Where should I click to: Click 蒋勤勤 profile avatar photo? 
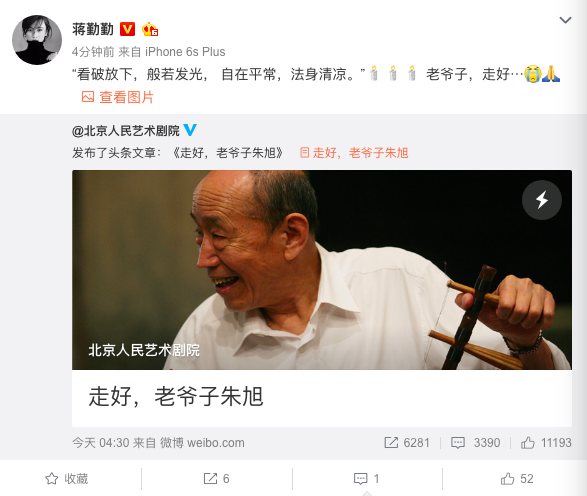click(x=37, y=40)
